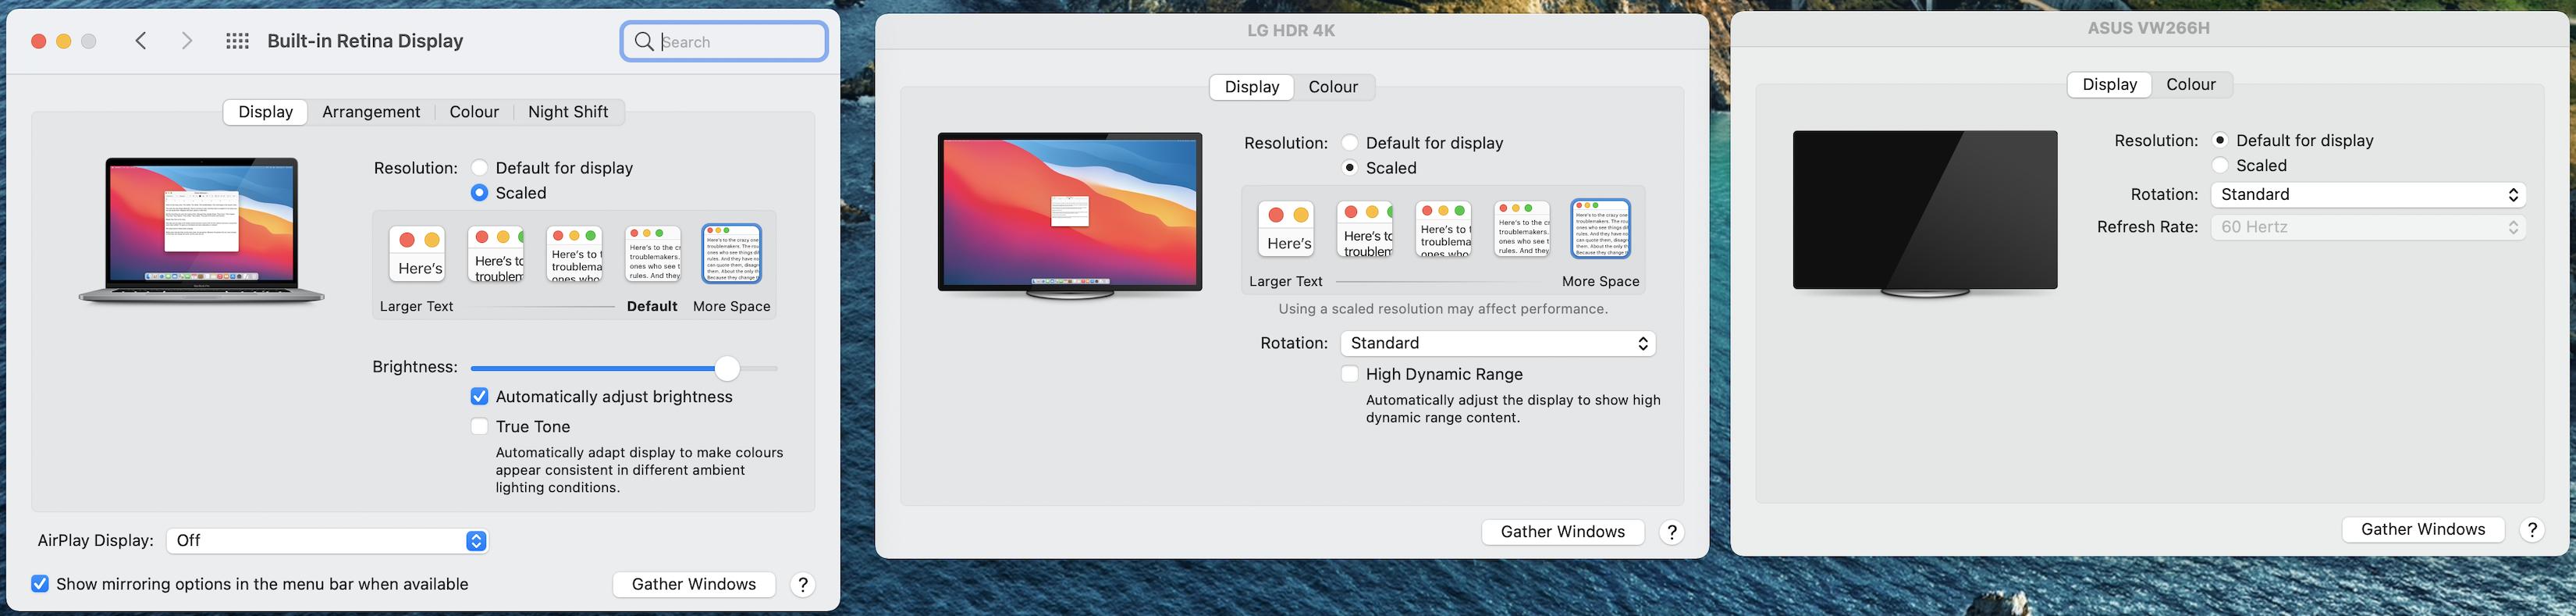Switch to the Arrangement tab

[x=371, y=112]
